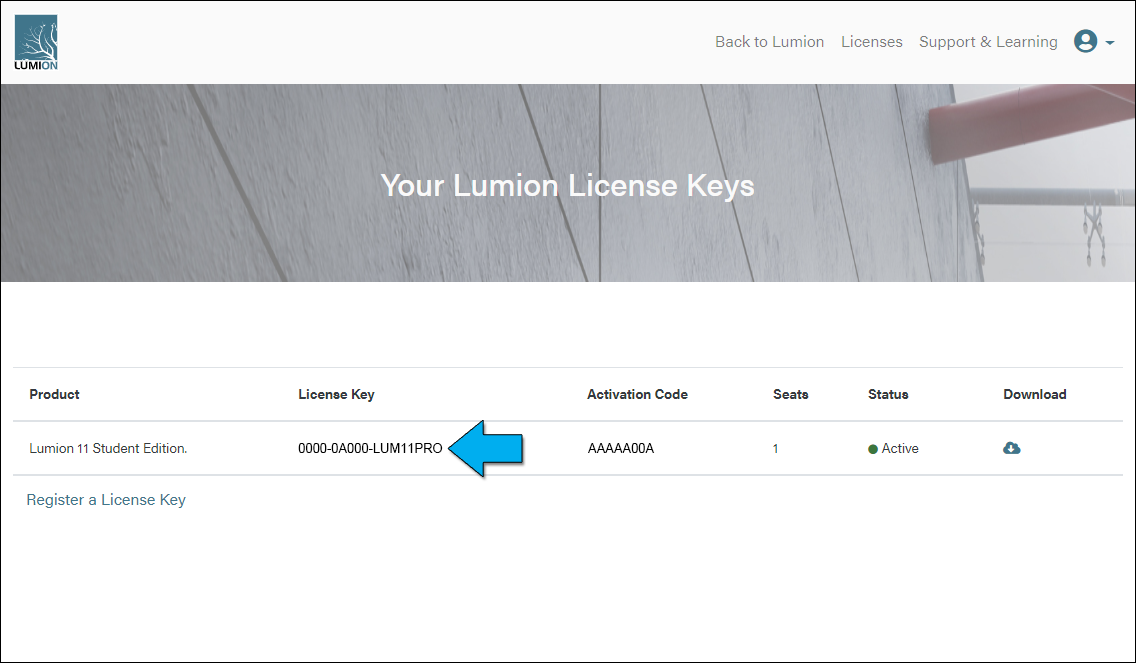Click the blue arrow pointing at license key
The width and height of the screenshot is (1136, 663).
pos(486,448)
